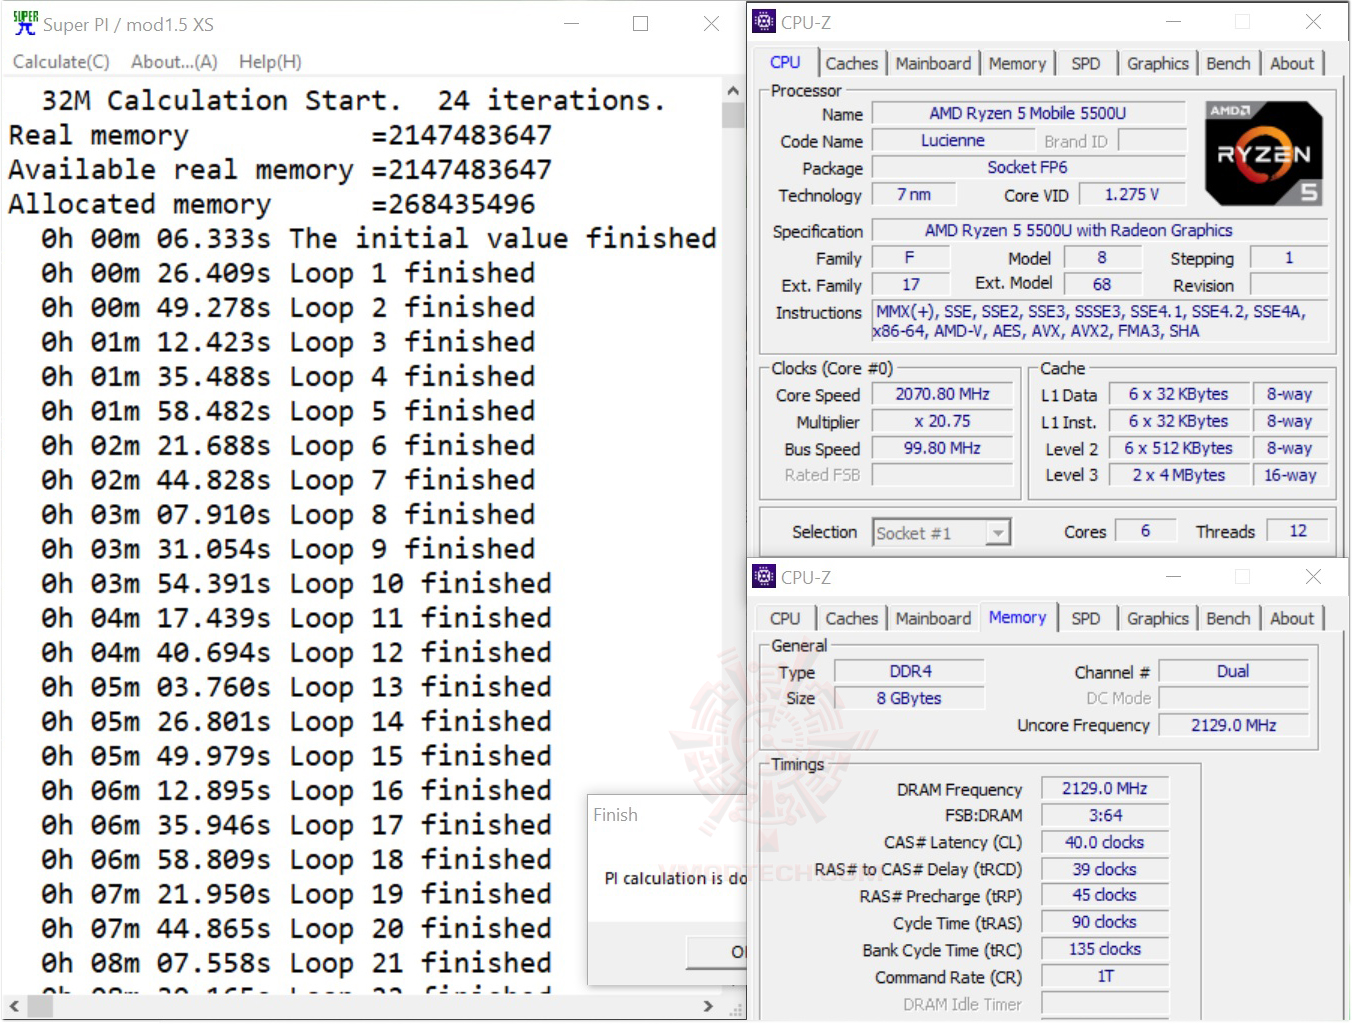This screenshot has height=1024, width=1352.
Task: Click the OK button in Finish dialog
Action: pyautogui.click(x=716, y=951)
